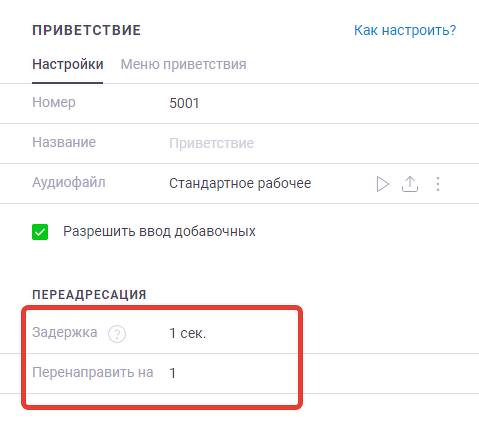
Task: Edit the Перенаправить на value 1
Action: tap(172, 373)
